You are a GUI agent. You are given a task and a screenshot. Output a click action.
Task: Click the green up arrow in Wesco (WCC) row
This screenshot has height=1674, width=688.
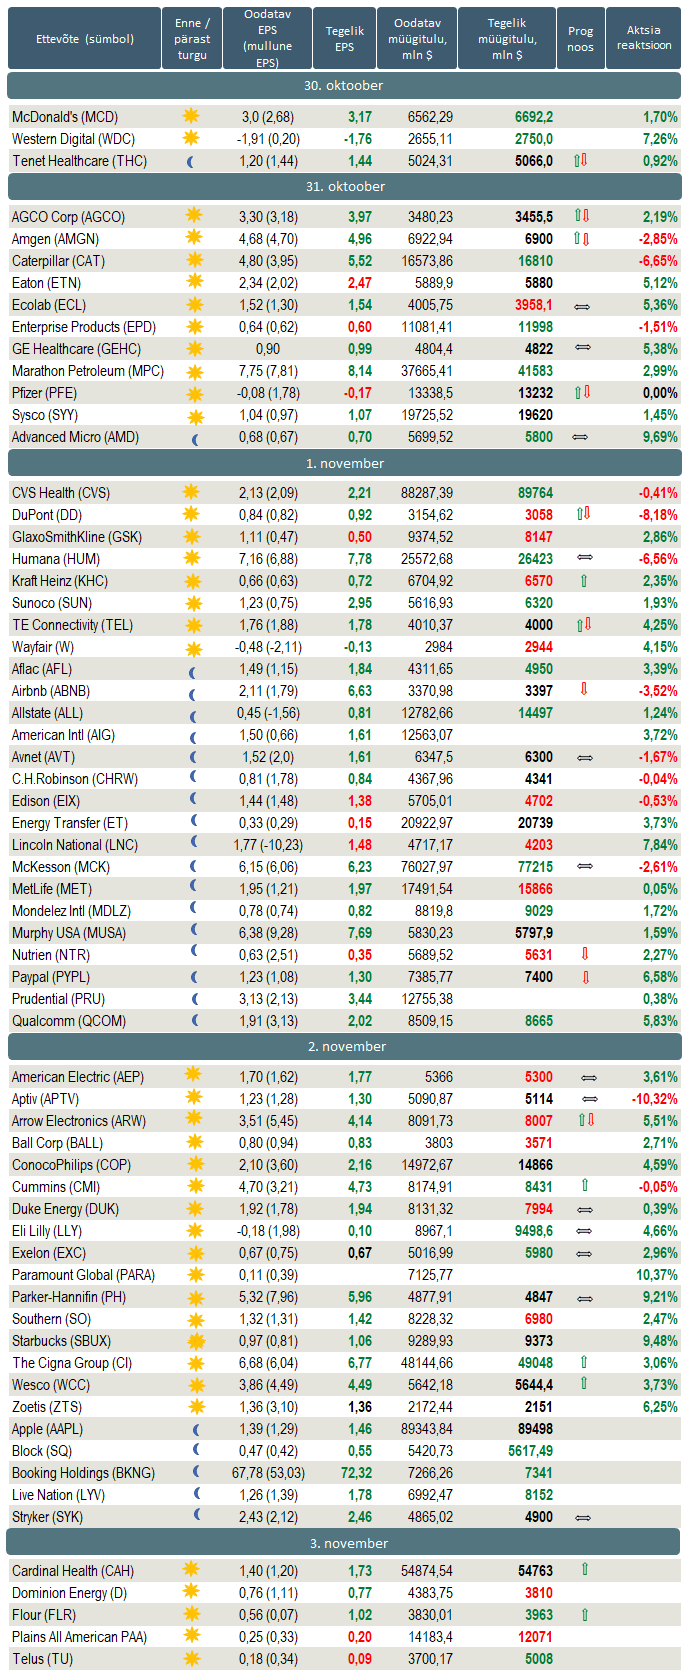coord(585,1384)
